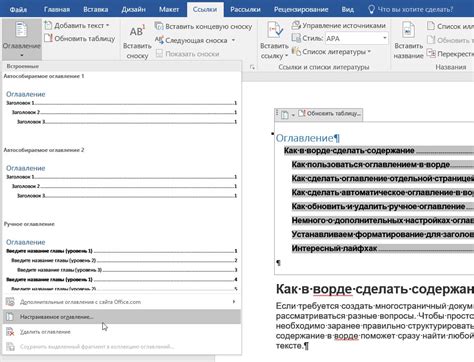Click TOC entry 'Как сделать оглавление отдельной страницей'
Viewport: 474px width, 362px height.
[x=383, y=179]
